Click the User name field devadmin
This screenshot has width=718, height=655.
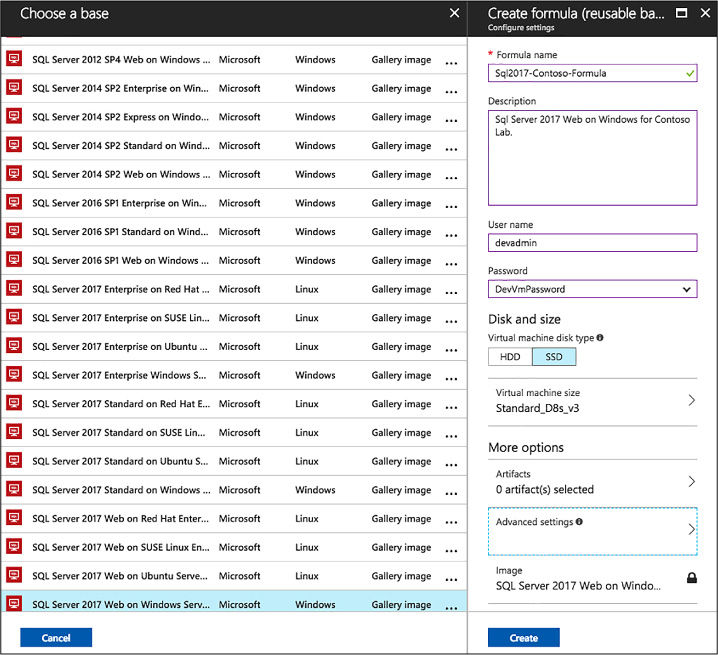[x=593, y=243]
